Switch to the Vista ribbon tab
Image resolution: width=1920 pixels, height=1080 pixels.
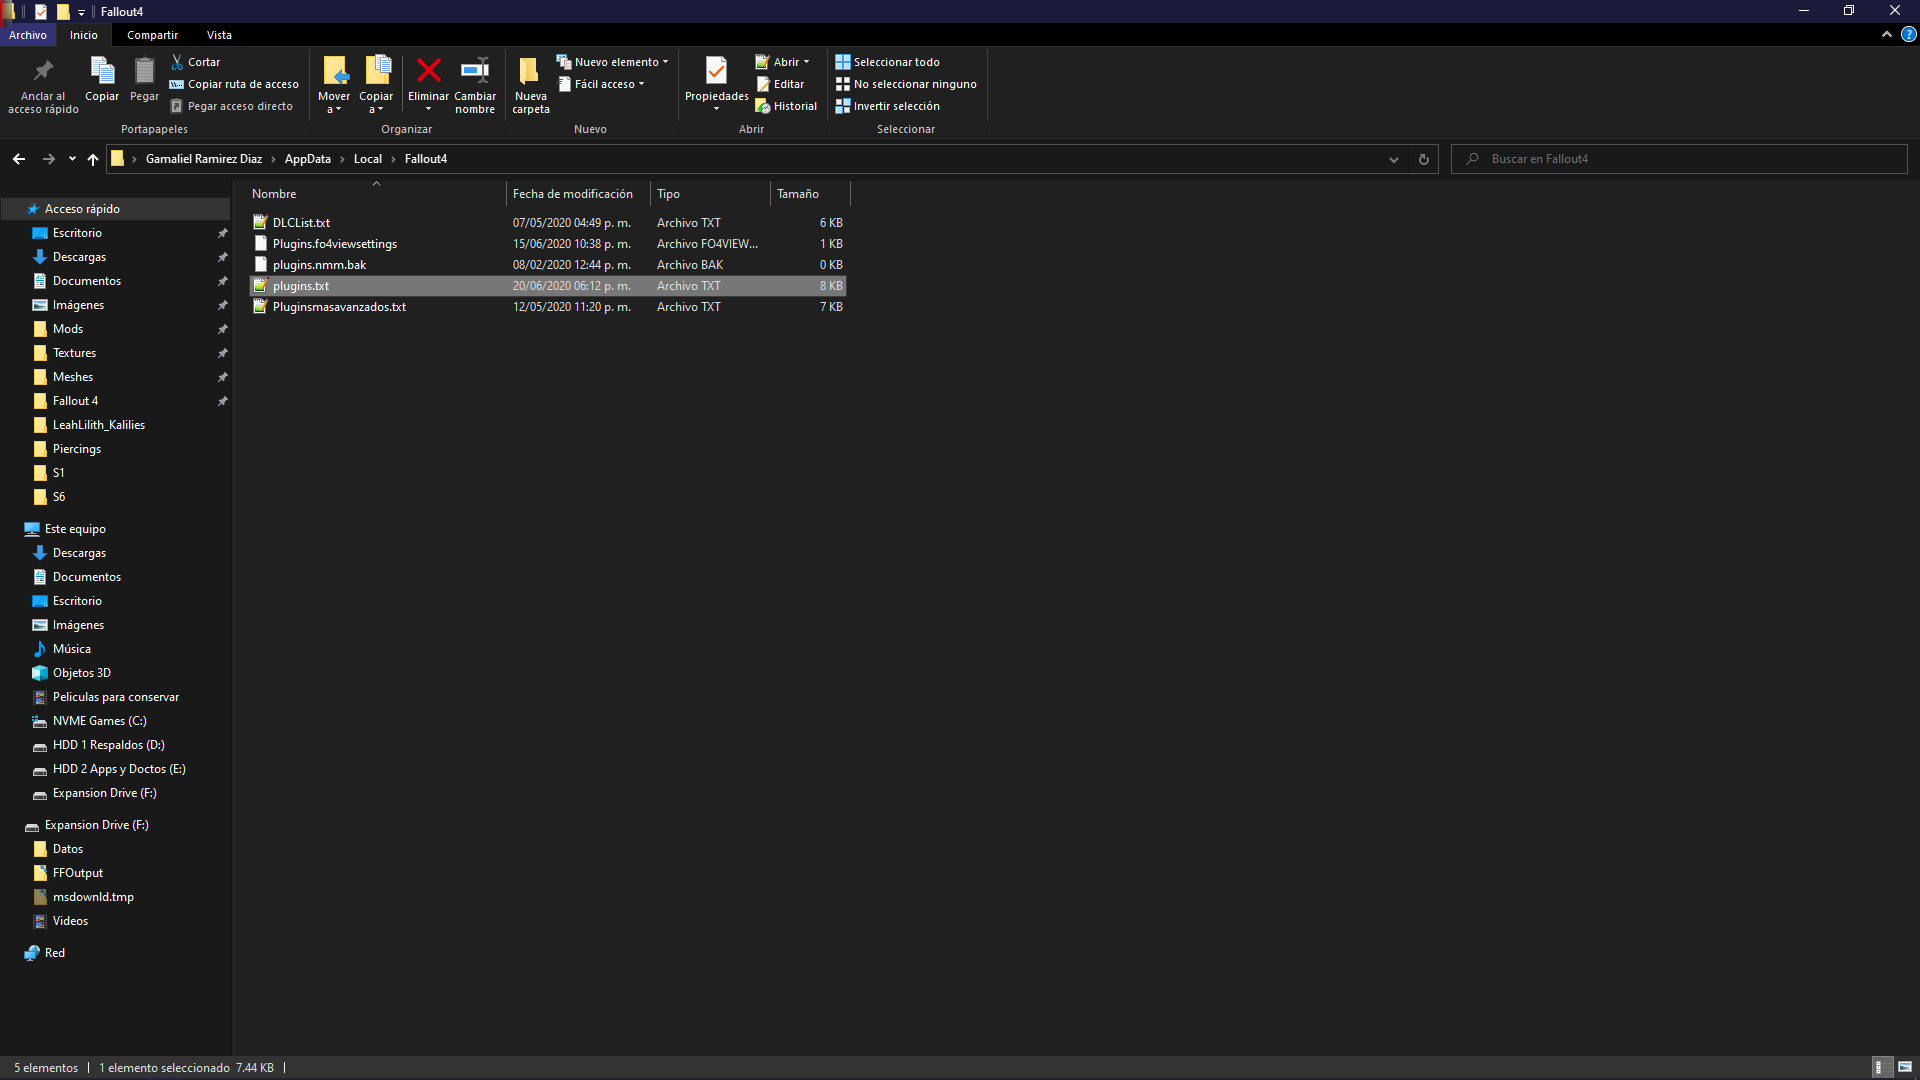click(219, 35)
